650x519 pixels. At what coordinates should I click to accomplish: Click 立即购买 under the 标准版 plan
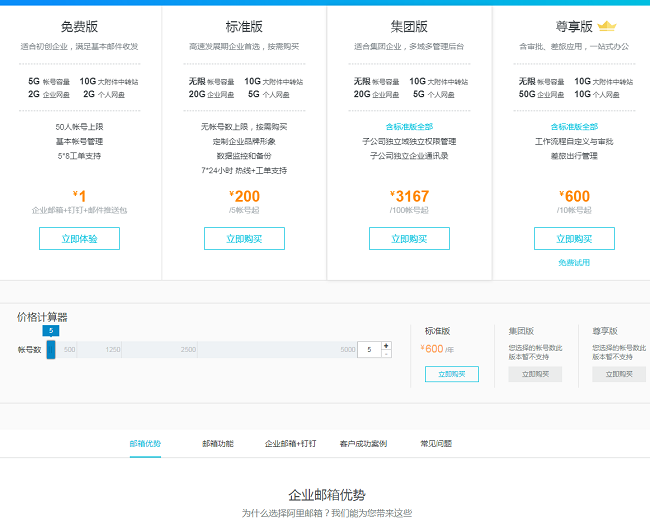[244, 239]
